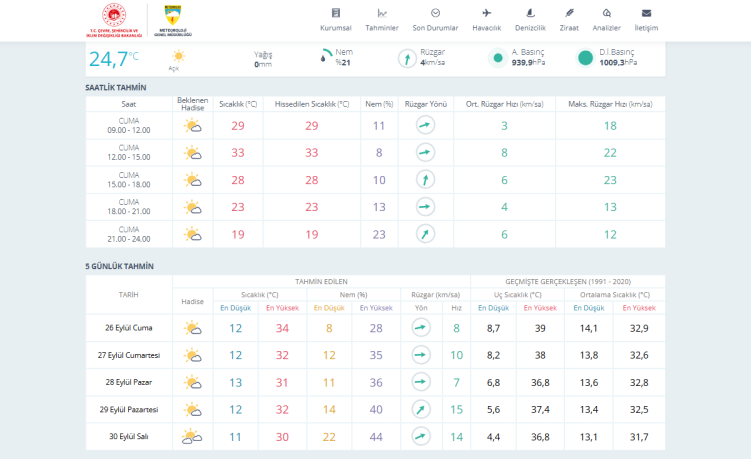Click wind direction icon for 30 Eylül Salı
751x459 pixels.
[x=421, y=436]
